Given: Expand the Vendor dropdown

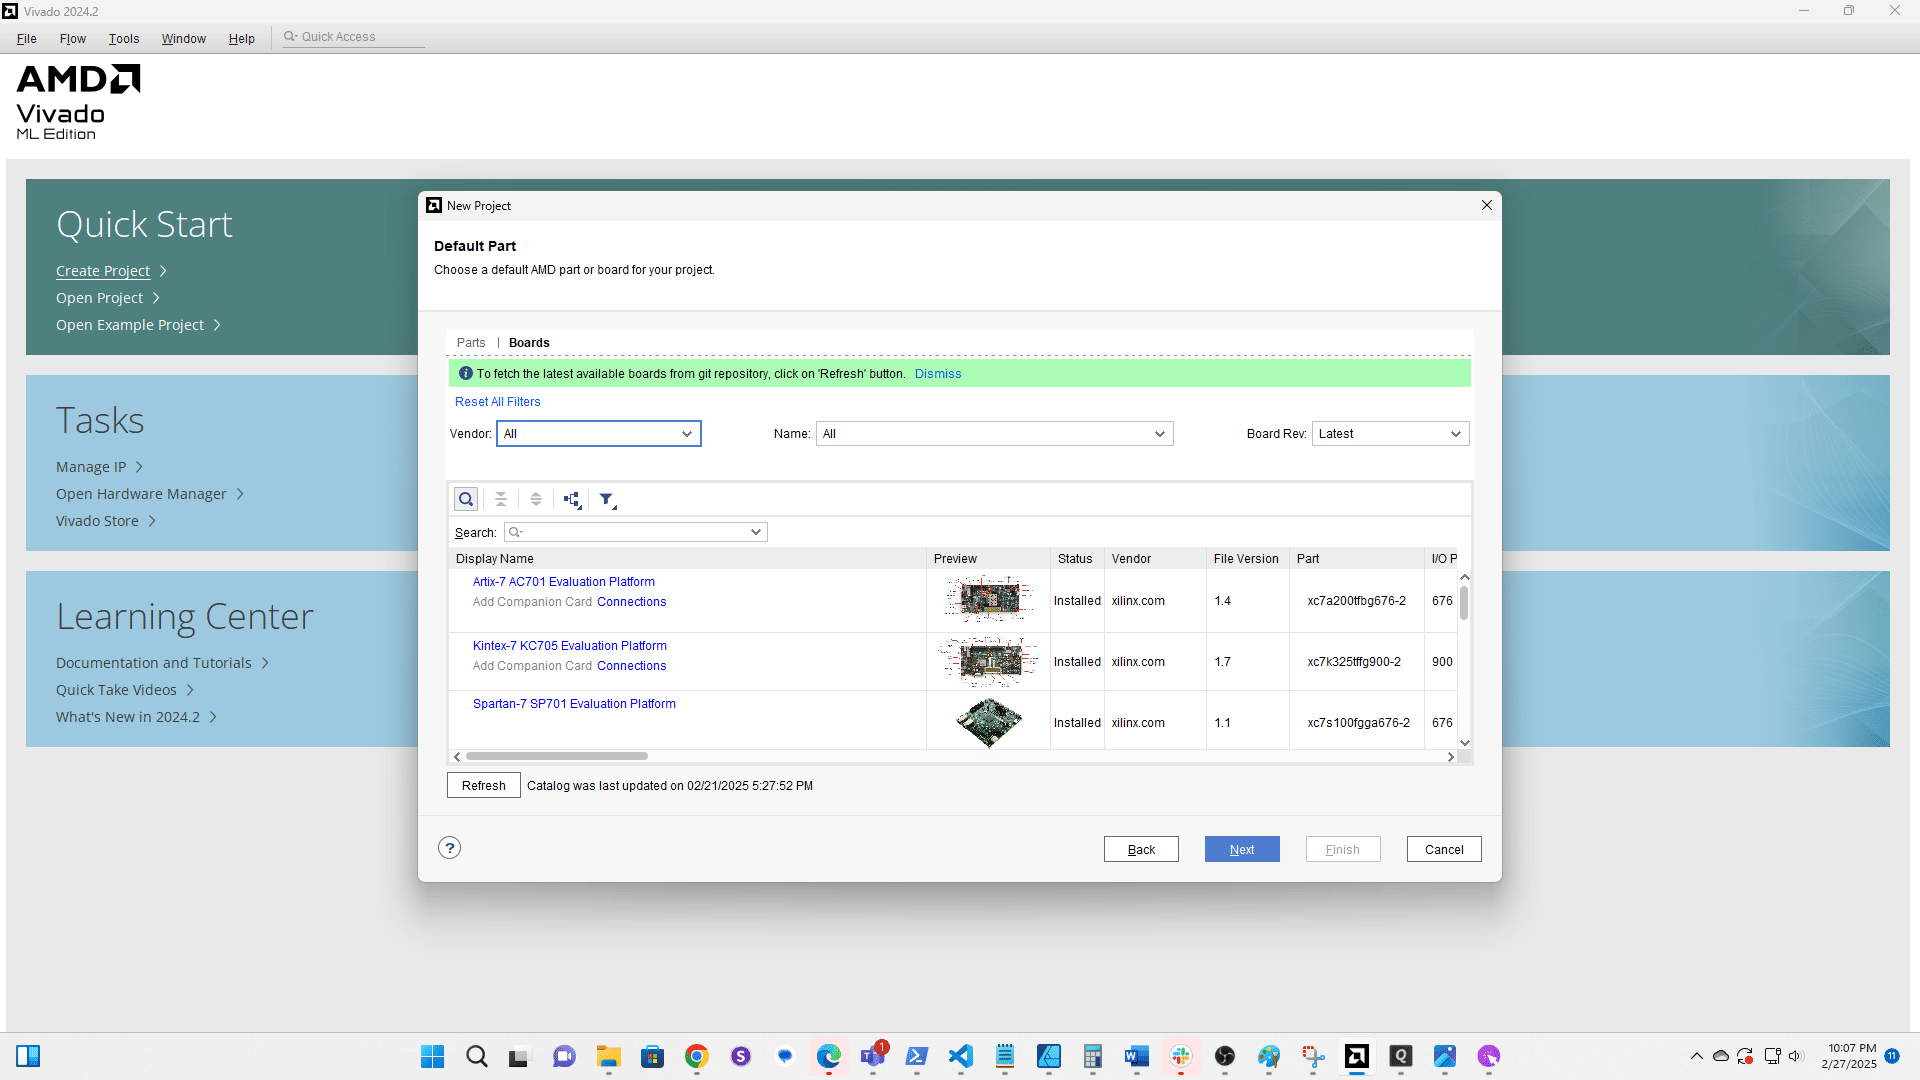Looking at the screenshot, I should [599, 434].
